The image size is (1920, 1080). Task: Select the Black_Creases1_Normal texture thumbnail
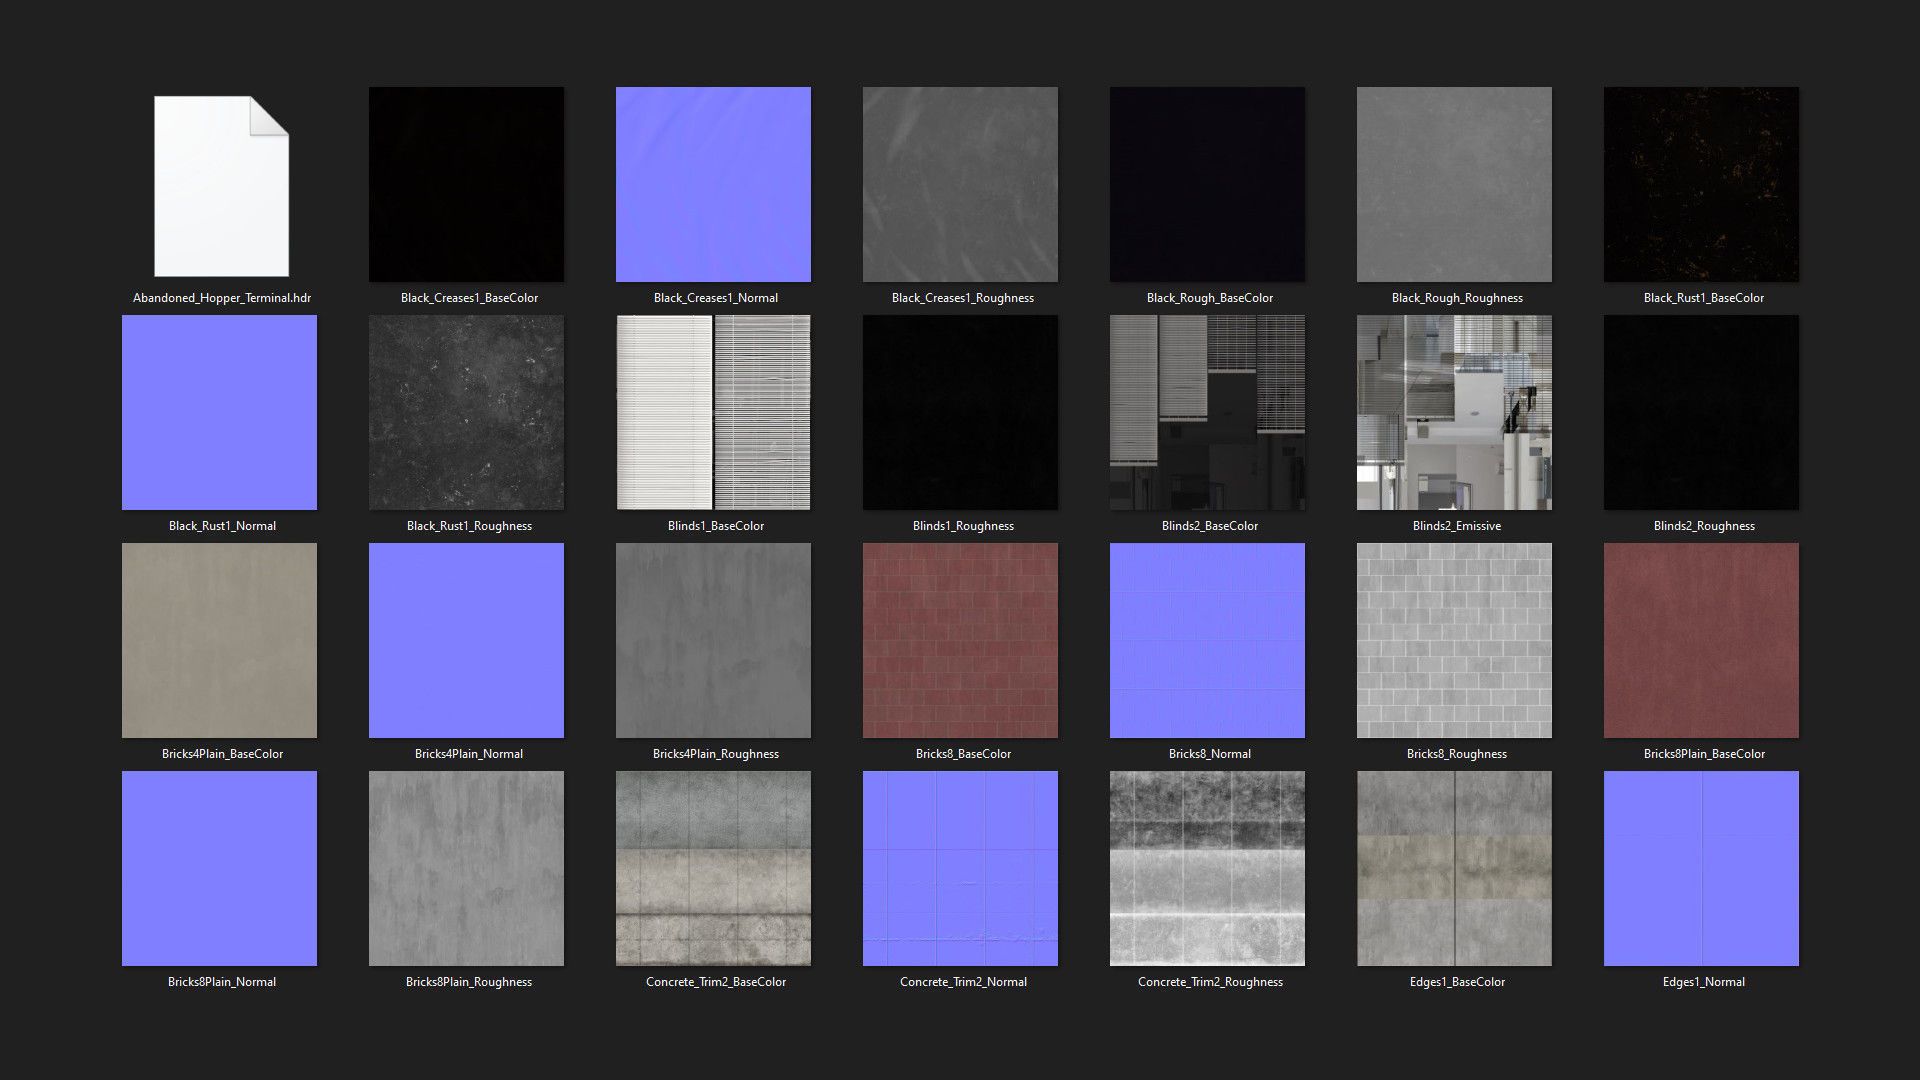[713, 184]
